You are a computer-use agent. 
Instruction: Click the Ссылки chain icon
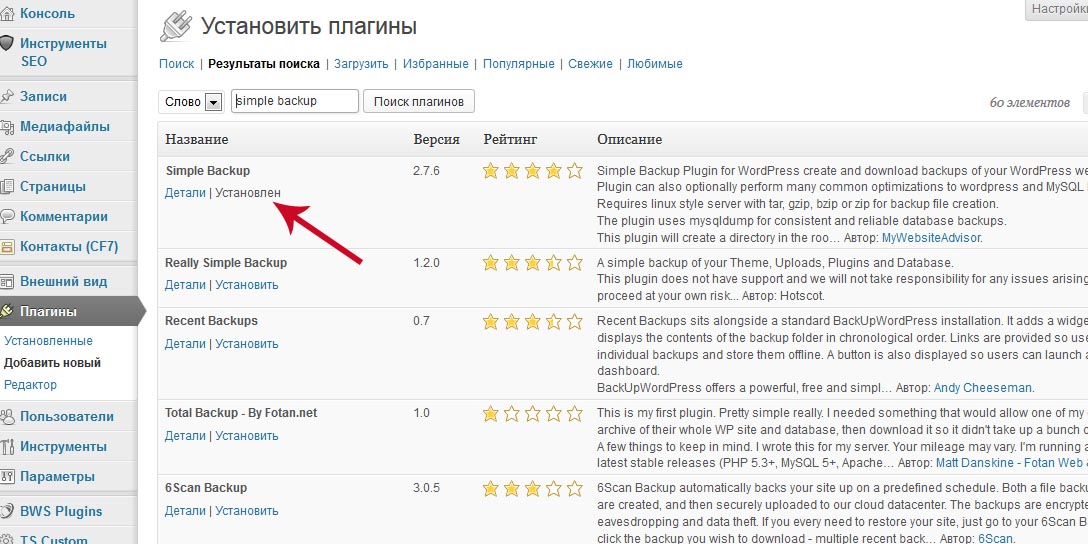(x=6, y=156)
